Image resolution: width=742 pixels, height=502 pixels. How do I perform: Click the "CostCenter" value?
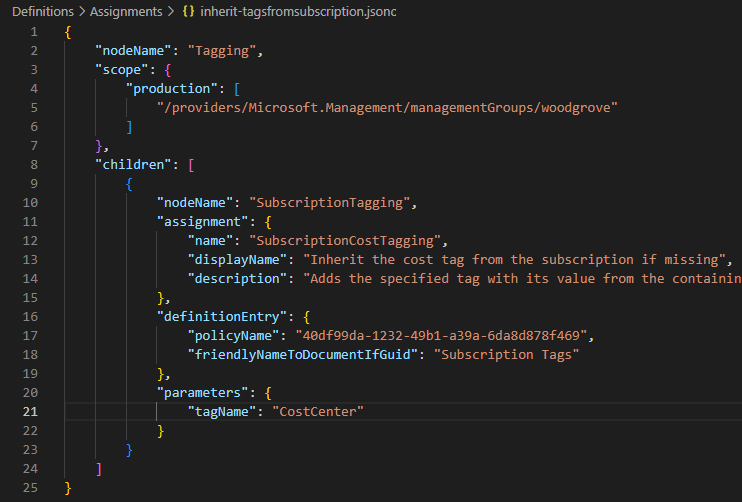pos(318,412)
